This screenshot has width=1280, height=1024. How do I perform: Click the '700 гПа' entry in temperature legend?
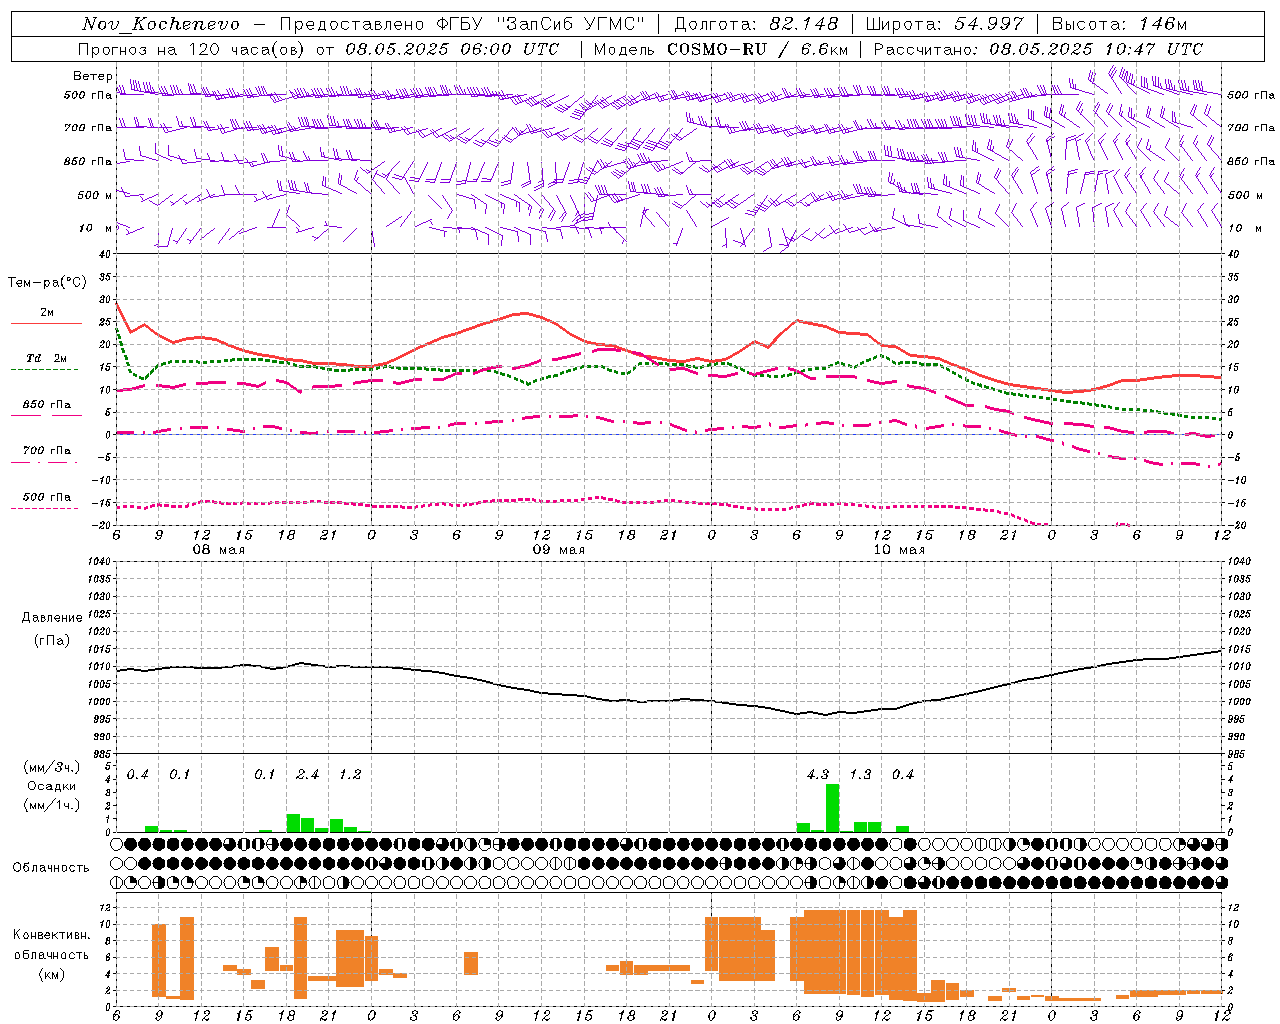[x=46, y=451]
